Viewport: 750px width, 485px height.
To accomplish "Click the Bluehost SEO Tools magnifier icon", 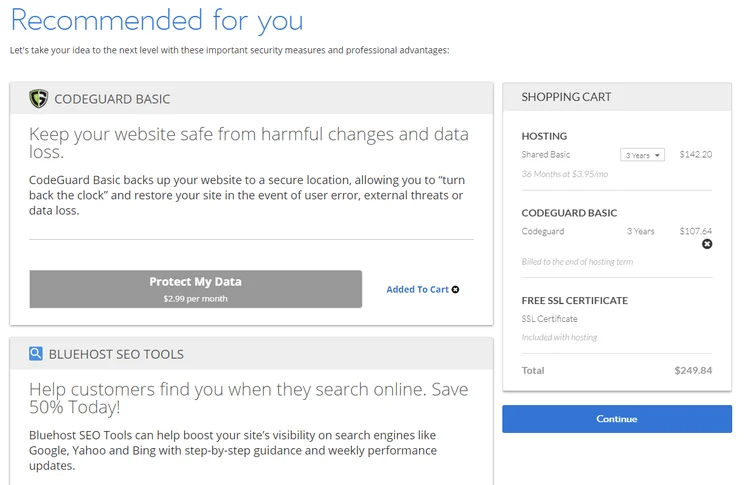I will (36, 353).
